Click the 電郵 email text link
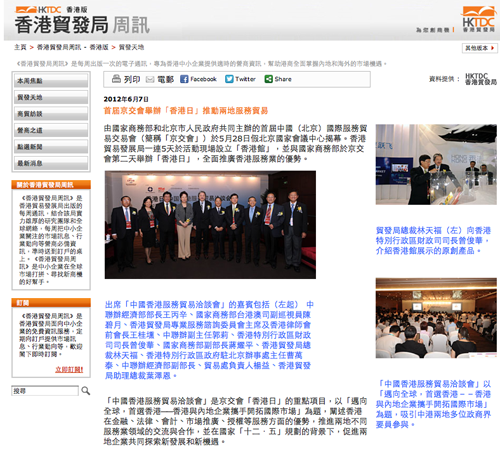 165,79
